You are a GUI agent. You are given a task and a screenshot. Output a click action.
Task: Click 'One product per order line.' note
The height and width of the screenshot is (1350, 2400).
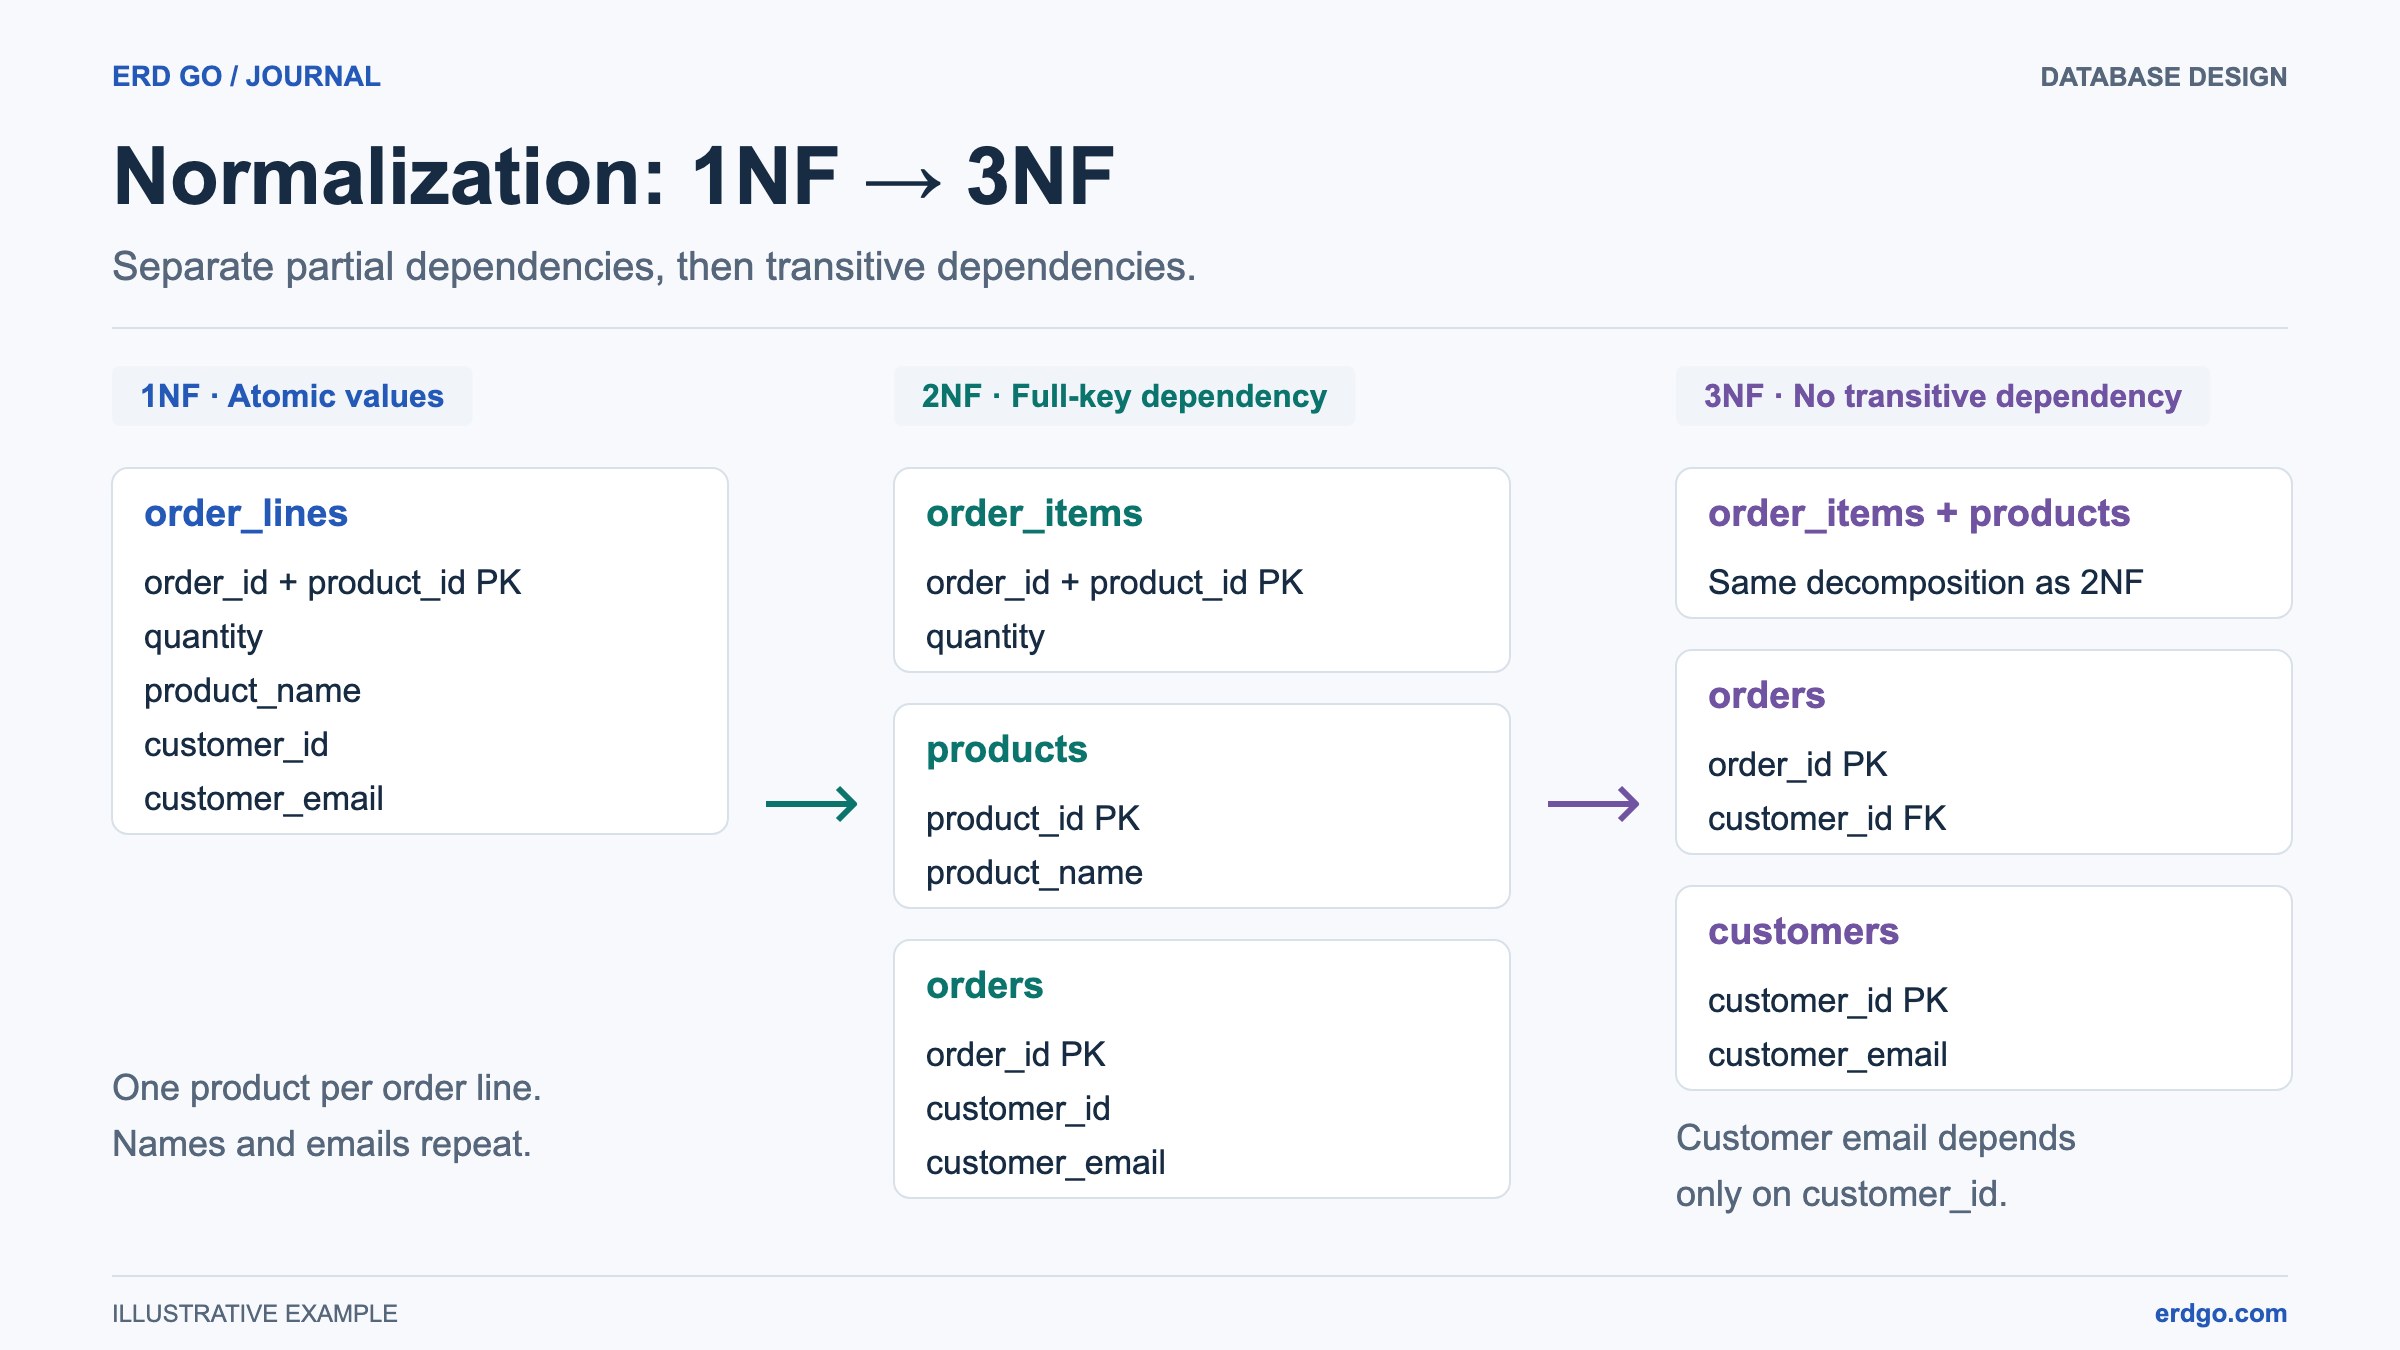(327, 1088)
